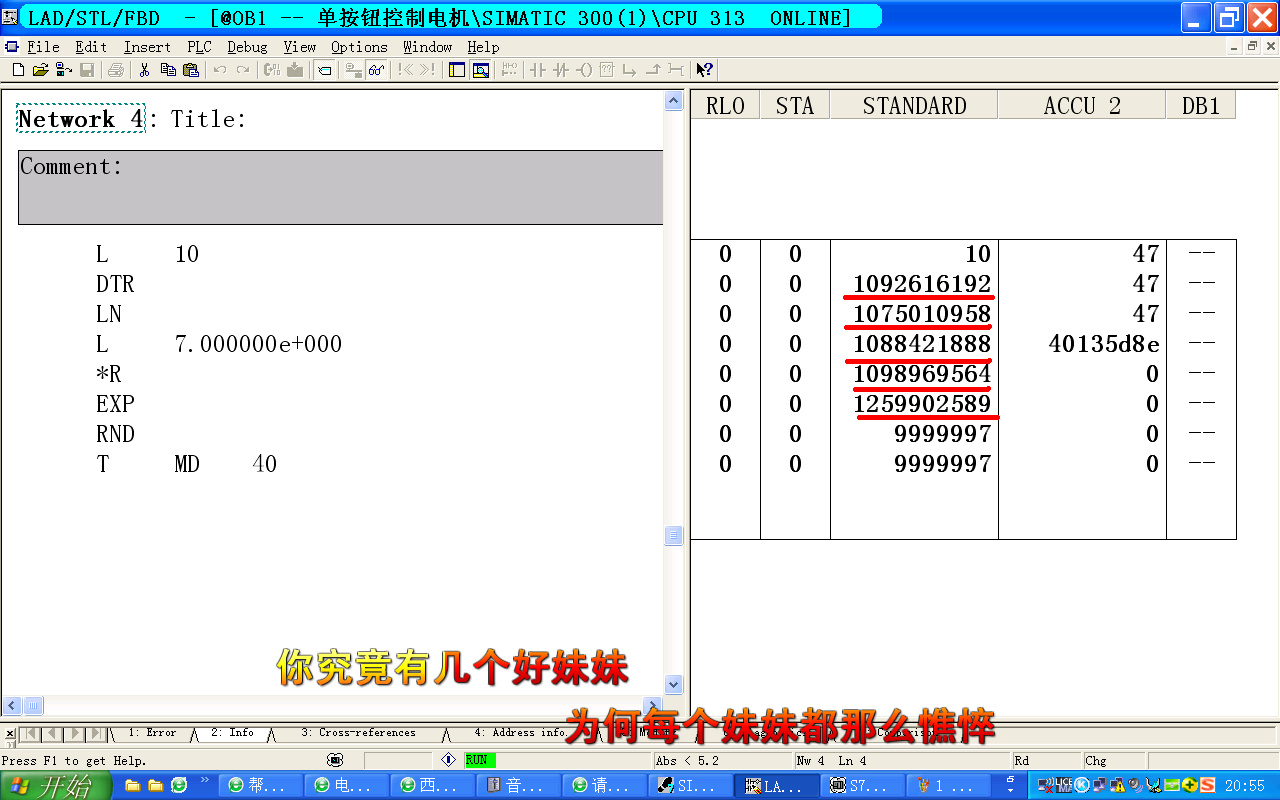The width and height of the screenshot is (1280, 800).
Task: Click the Paste clipboard toolbar icon
Action: (x=191, y=70)
